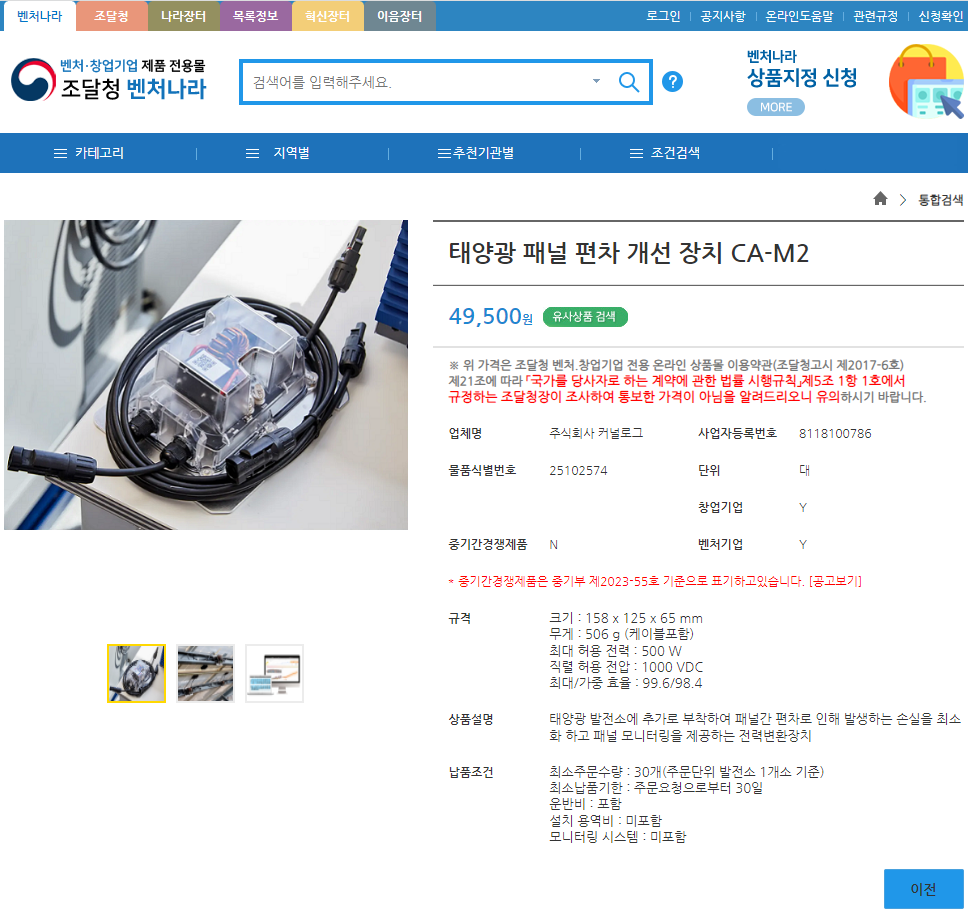Click the breadcrumb chevron before 통합검색
The image size is (968, 917).
(x=903, y=199)
